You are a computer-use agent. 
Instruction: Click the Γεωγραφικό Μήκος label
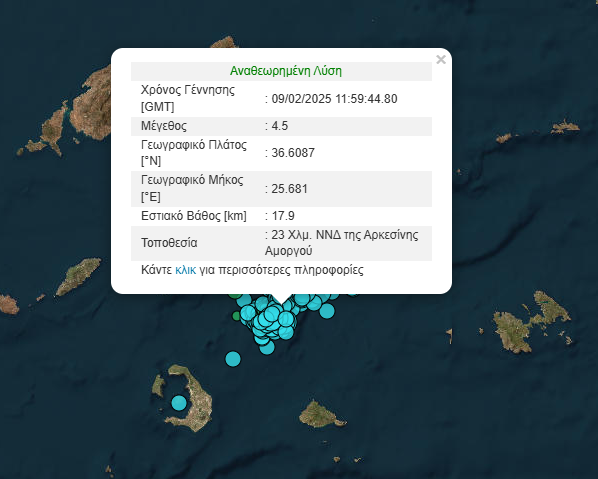tap(192, 180)
